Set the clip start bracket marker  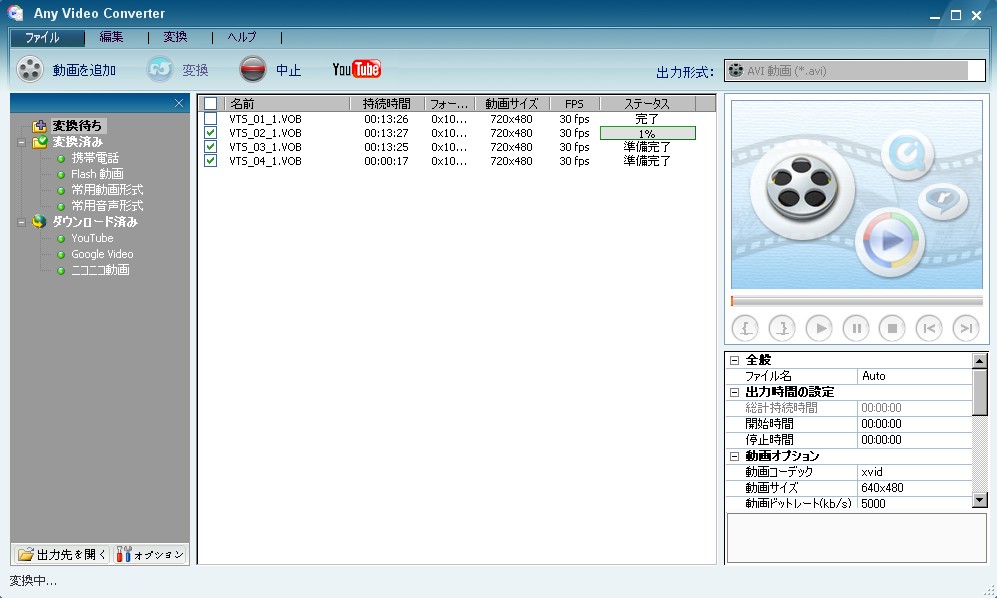point(745,328)
